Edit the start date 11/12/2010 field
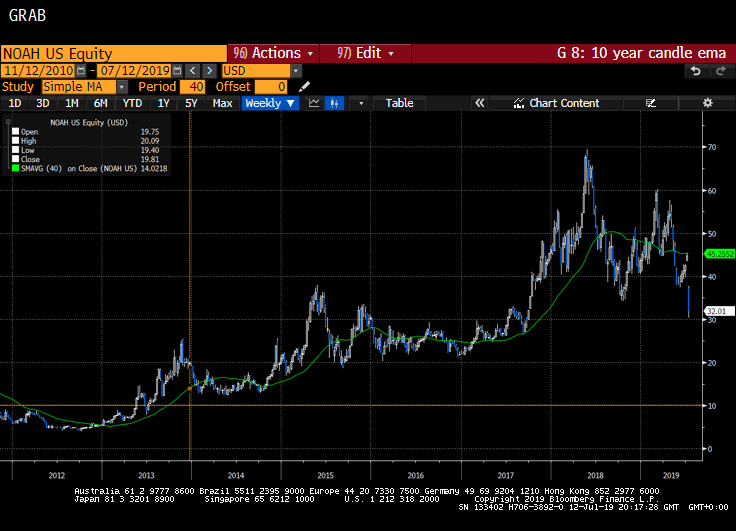Viewport: 736px width, 531px height. click(38, 71)
